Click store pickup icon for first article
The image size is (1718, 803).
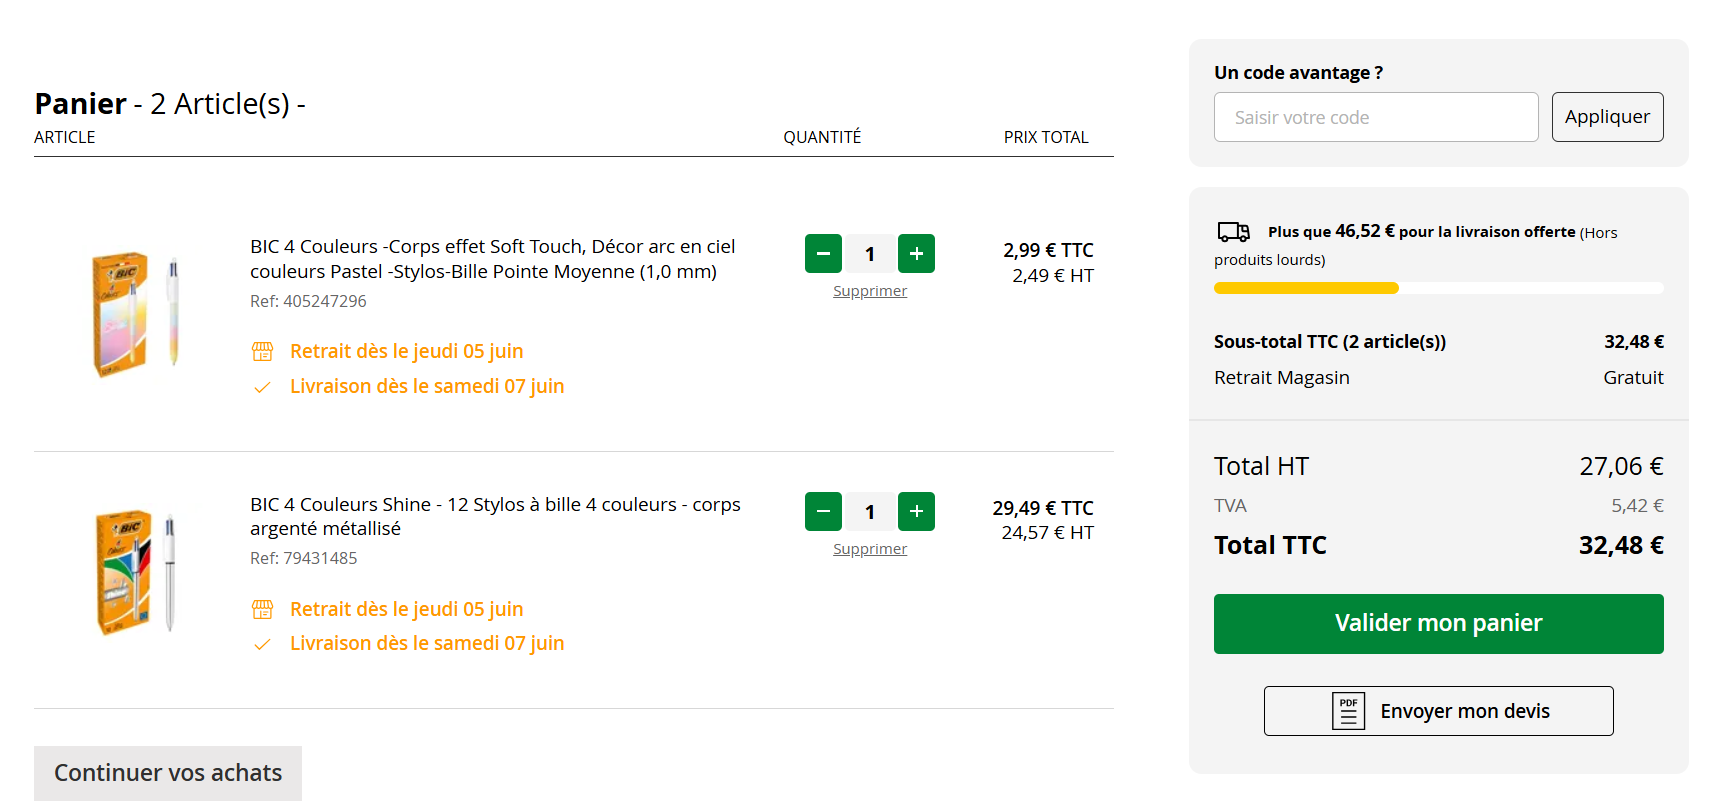click(x=262, y=351)
